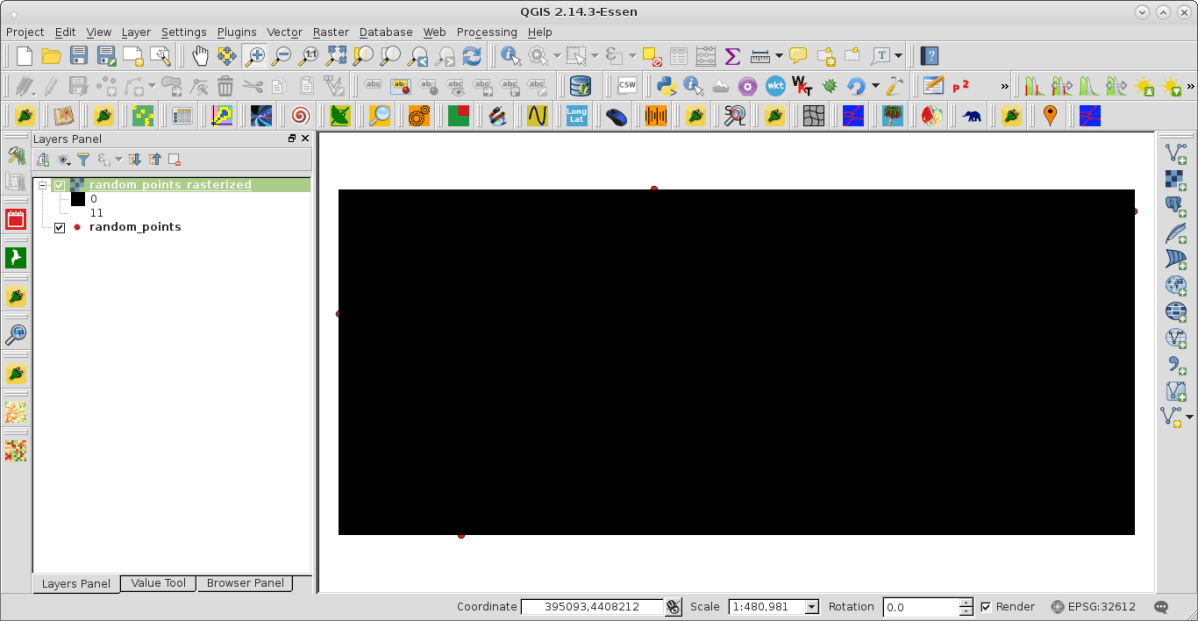This screenshot has height=621, width=1198.
Task: Toggle visibility of random_points_rasterized layer
Action: click(x=60, y=185)
